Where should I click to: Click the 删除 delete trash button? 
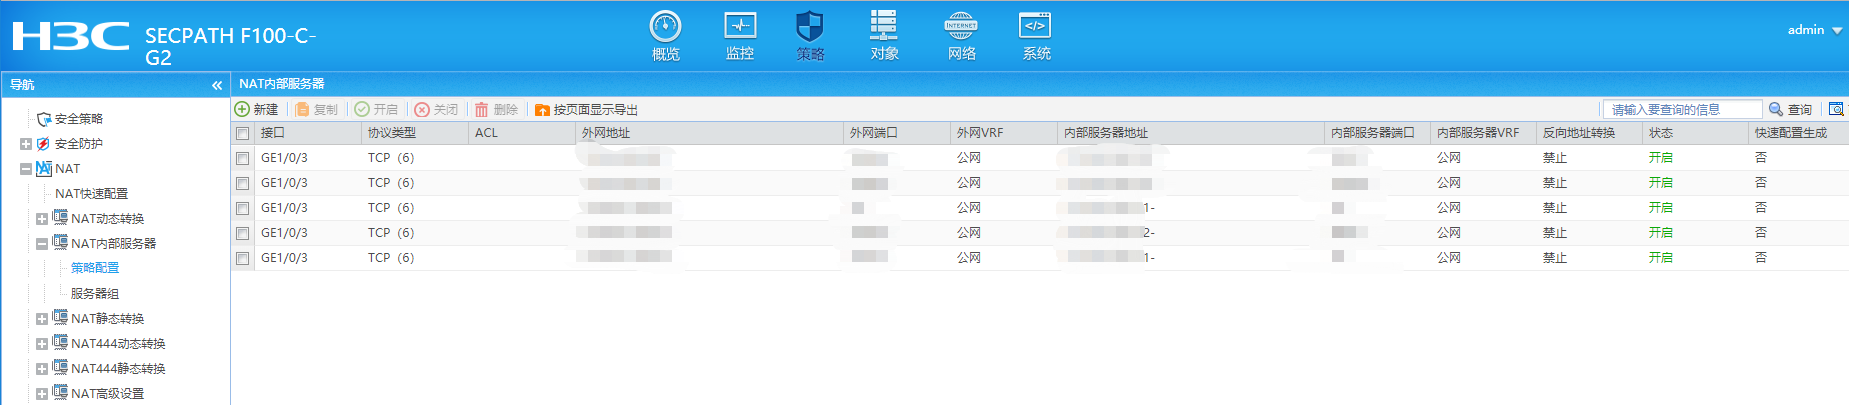point(496,109)
